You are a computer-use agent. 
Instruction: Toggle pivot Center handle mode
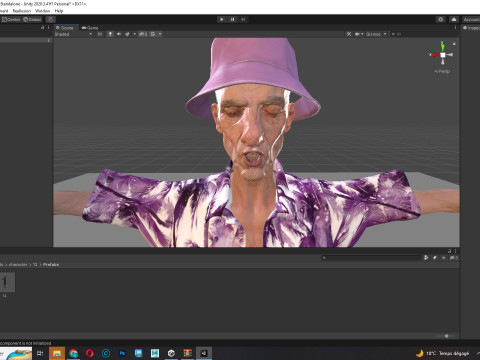click(11, 19)
